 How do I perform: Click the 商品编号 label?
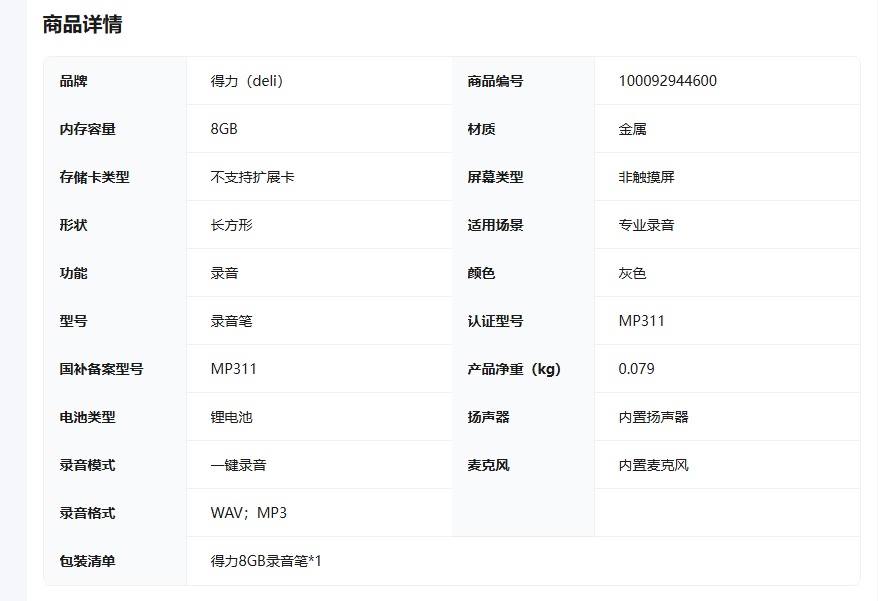click(x=496, y=81)
